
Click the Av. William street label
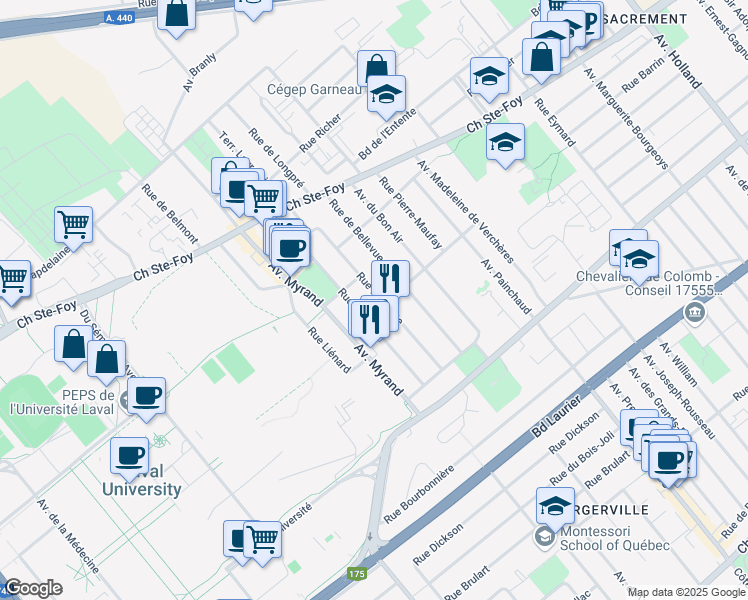[679, 364]
